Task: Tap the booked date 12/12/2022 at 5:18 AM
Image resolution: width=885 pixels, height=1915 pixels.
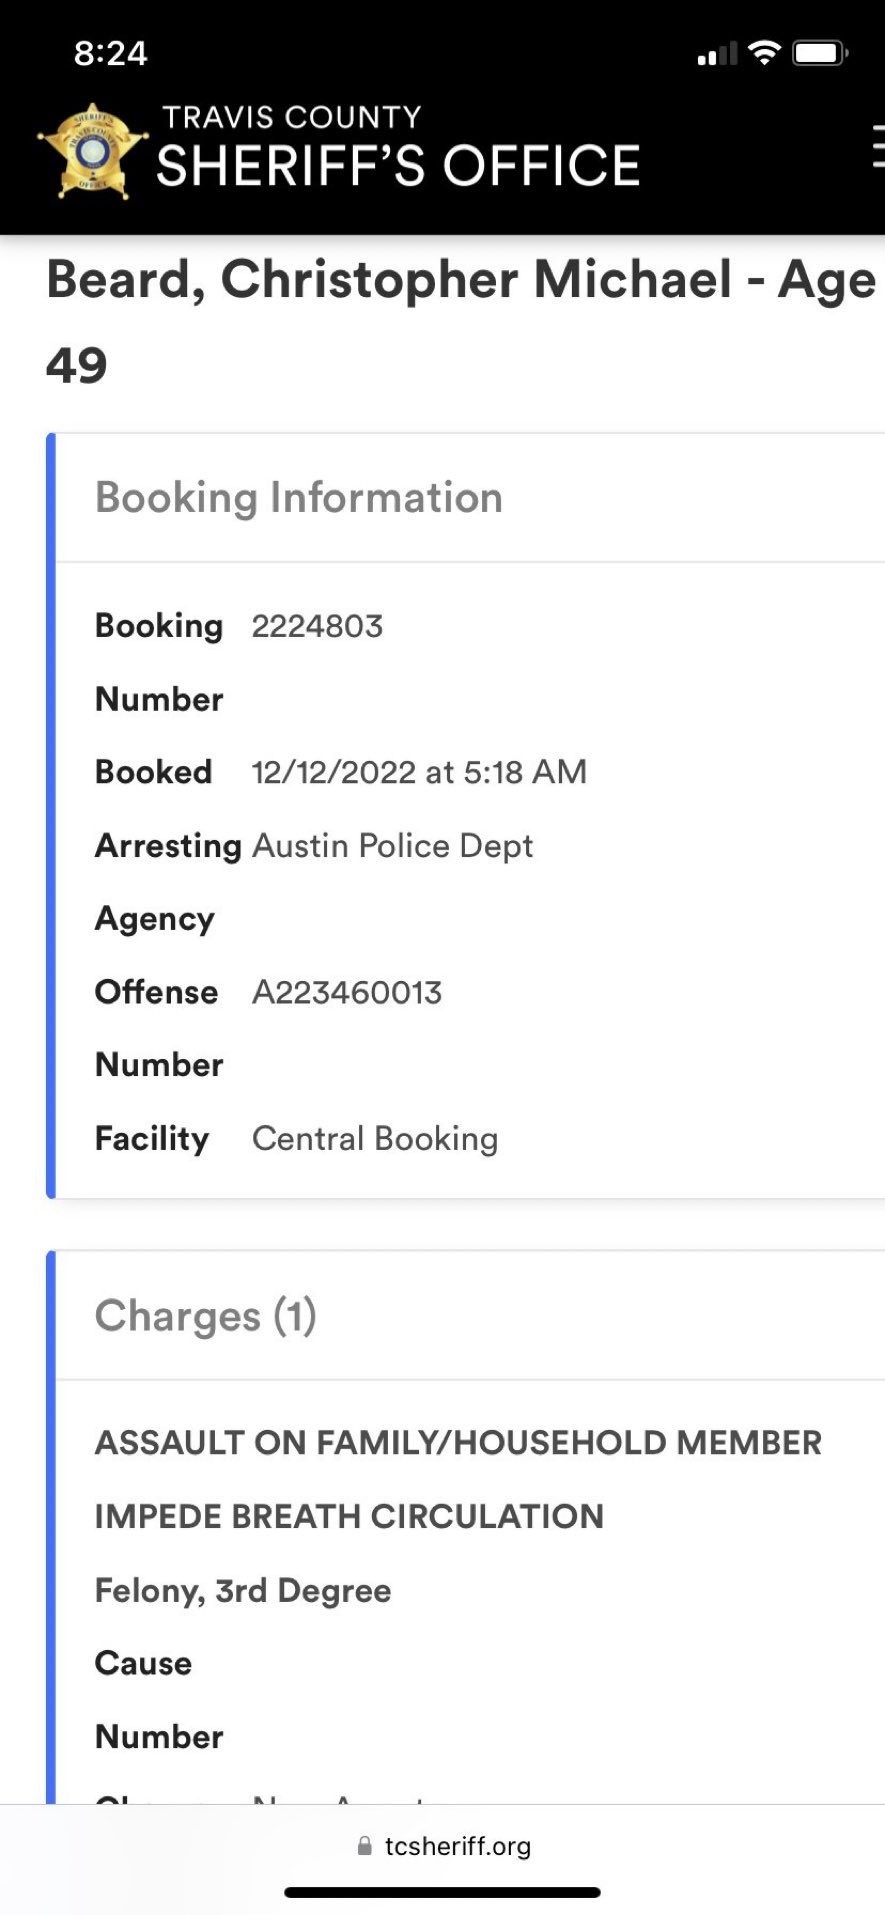Action: click(x=419, y=772)
